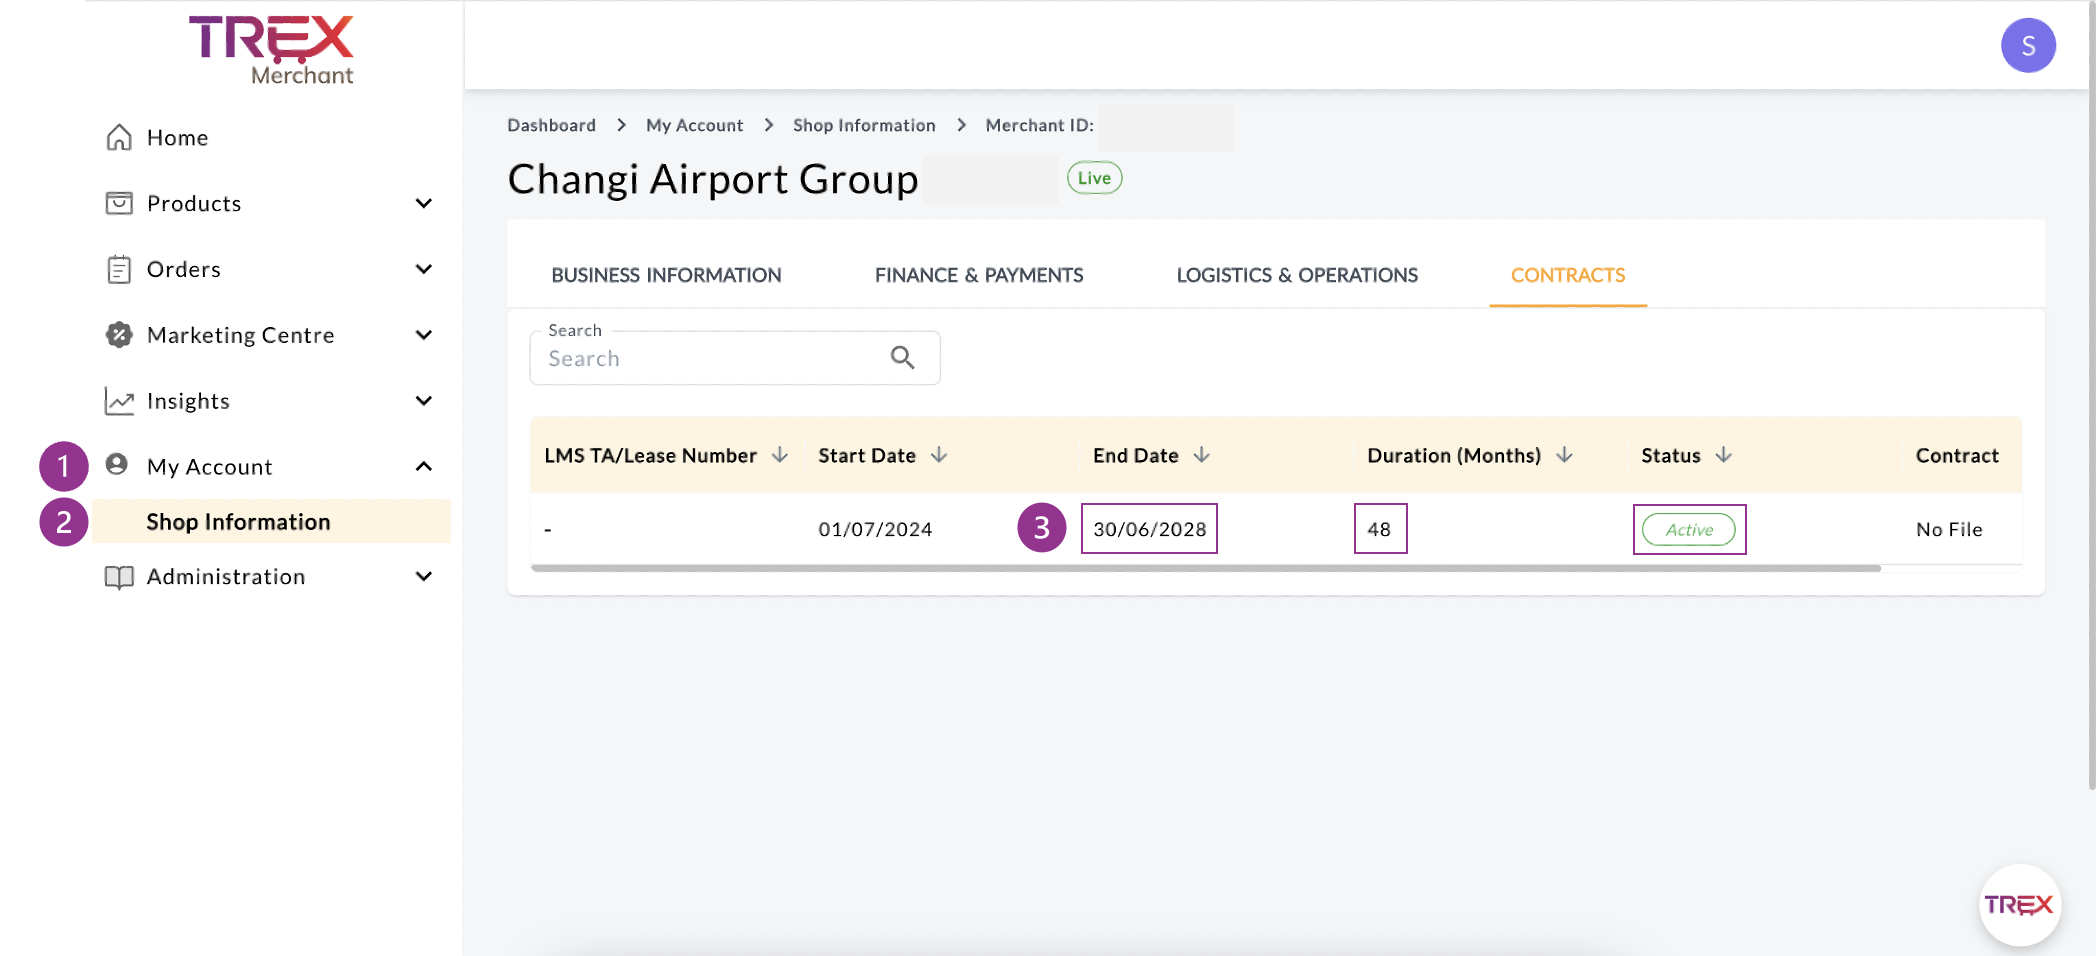Sort by Status column arrow
The image size is (2096, 956).
point(1724,456)
